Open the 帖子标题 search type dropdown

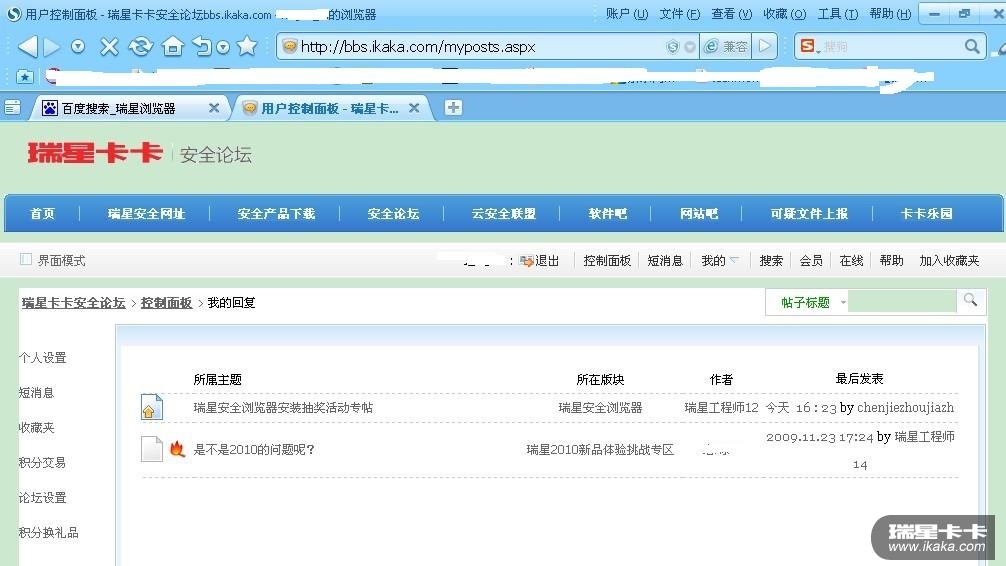812,302
